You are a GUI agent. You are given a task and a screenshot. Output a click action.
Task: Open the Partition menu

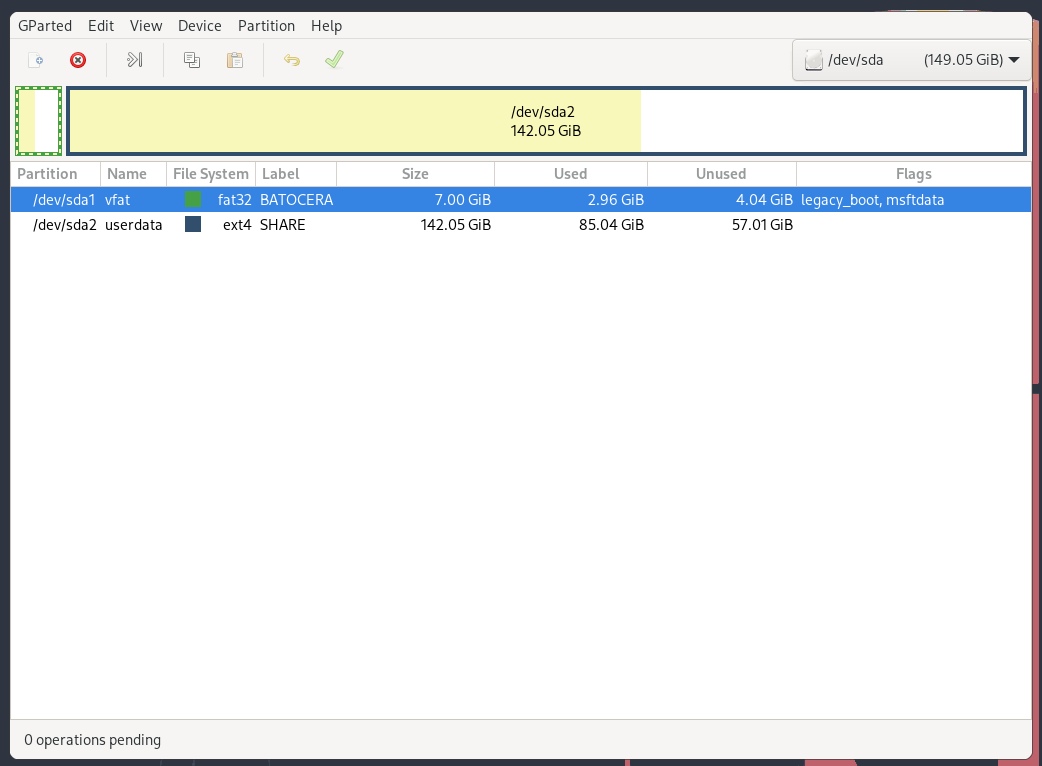point(266,26)
